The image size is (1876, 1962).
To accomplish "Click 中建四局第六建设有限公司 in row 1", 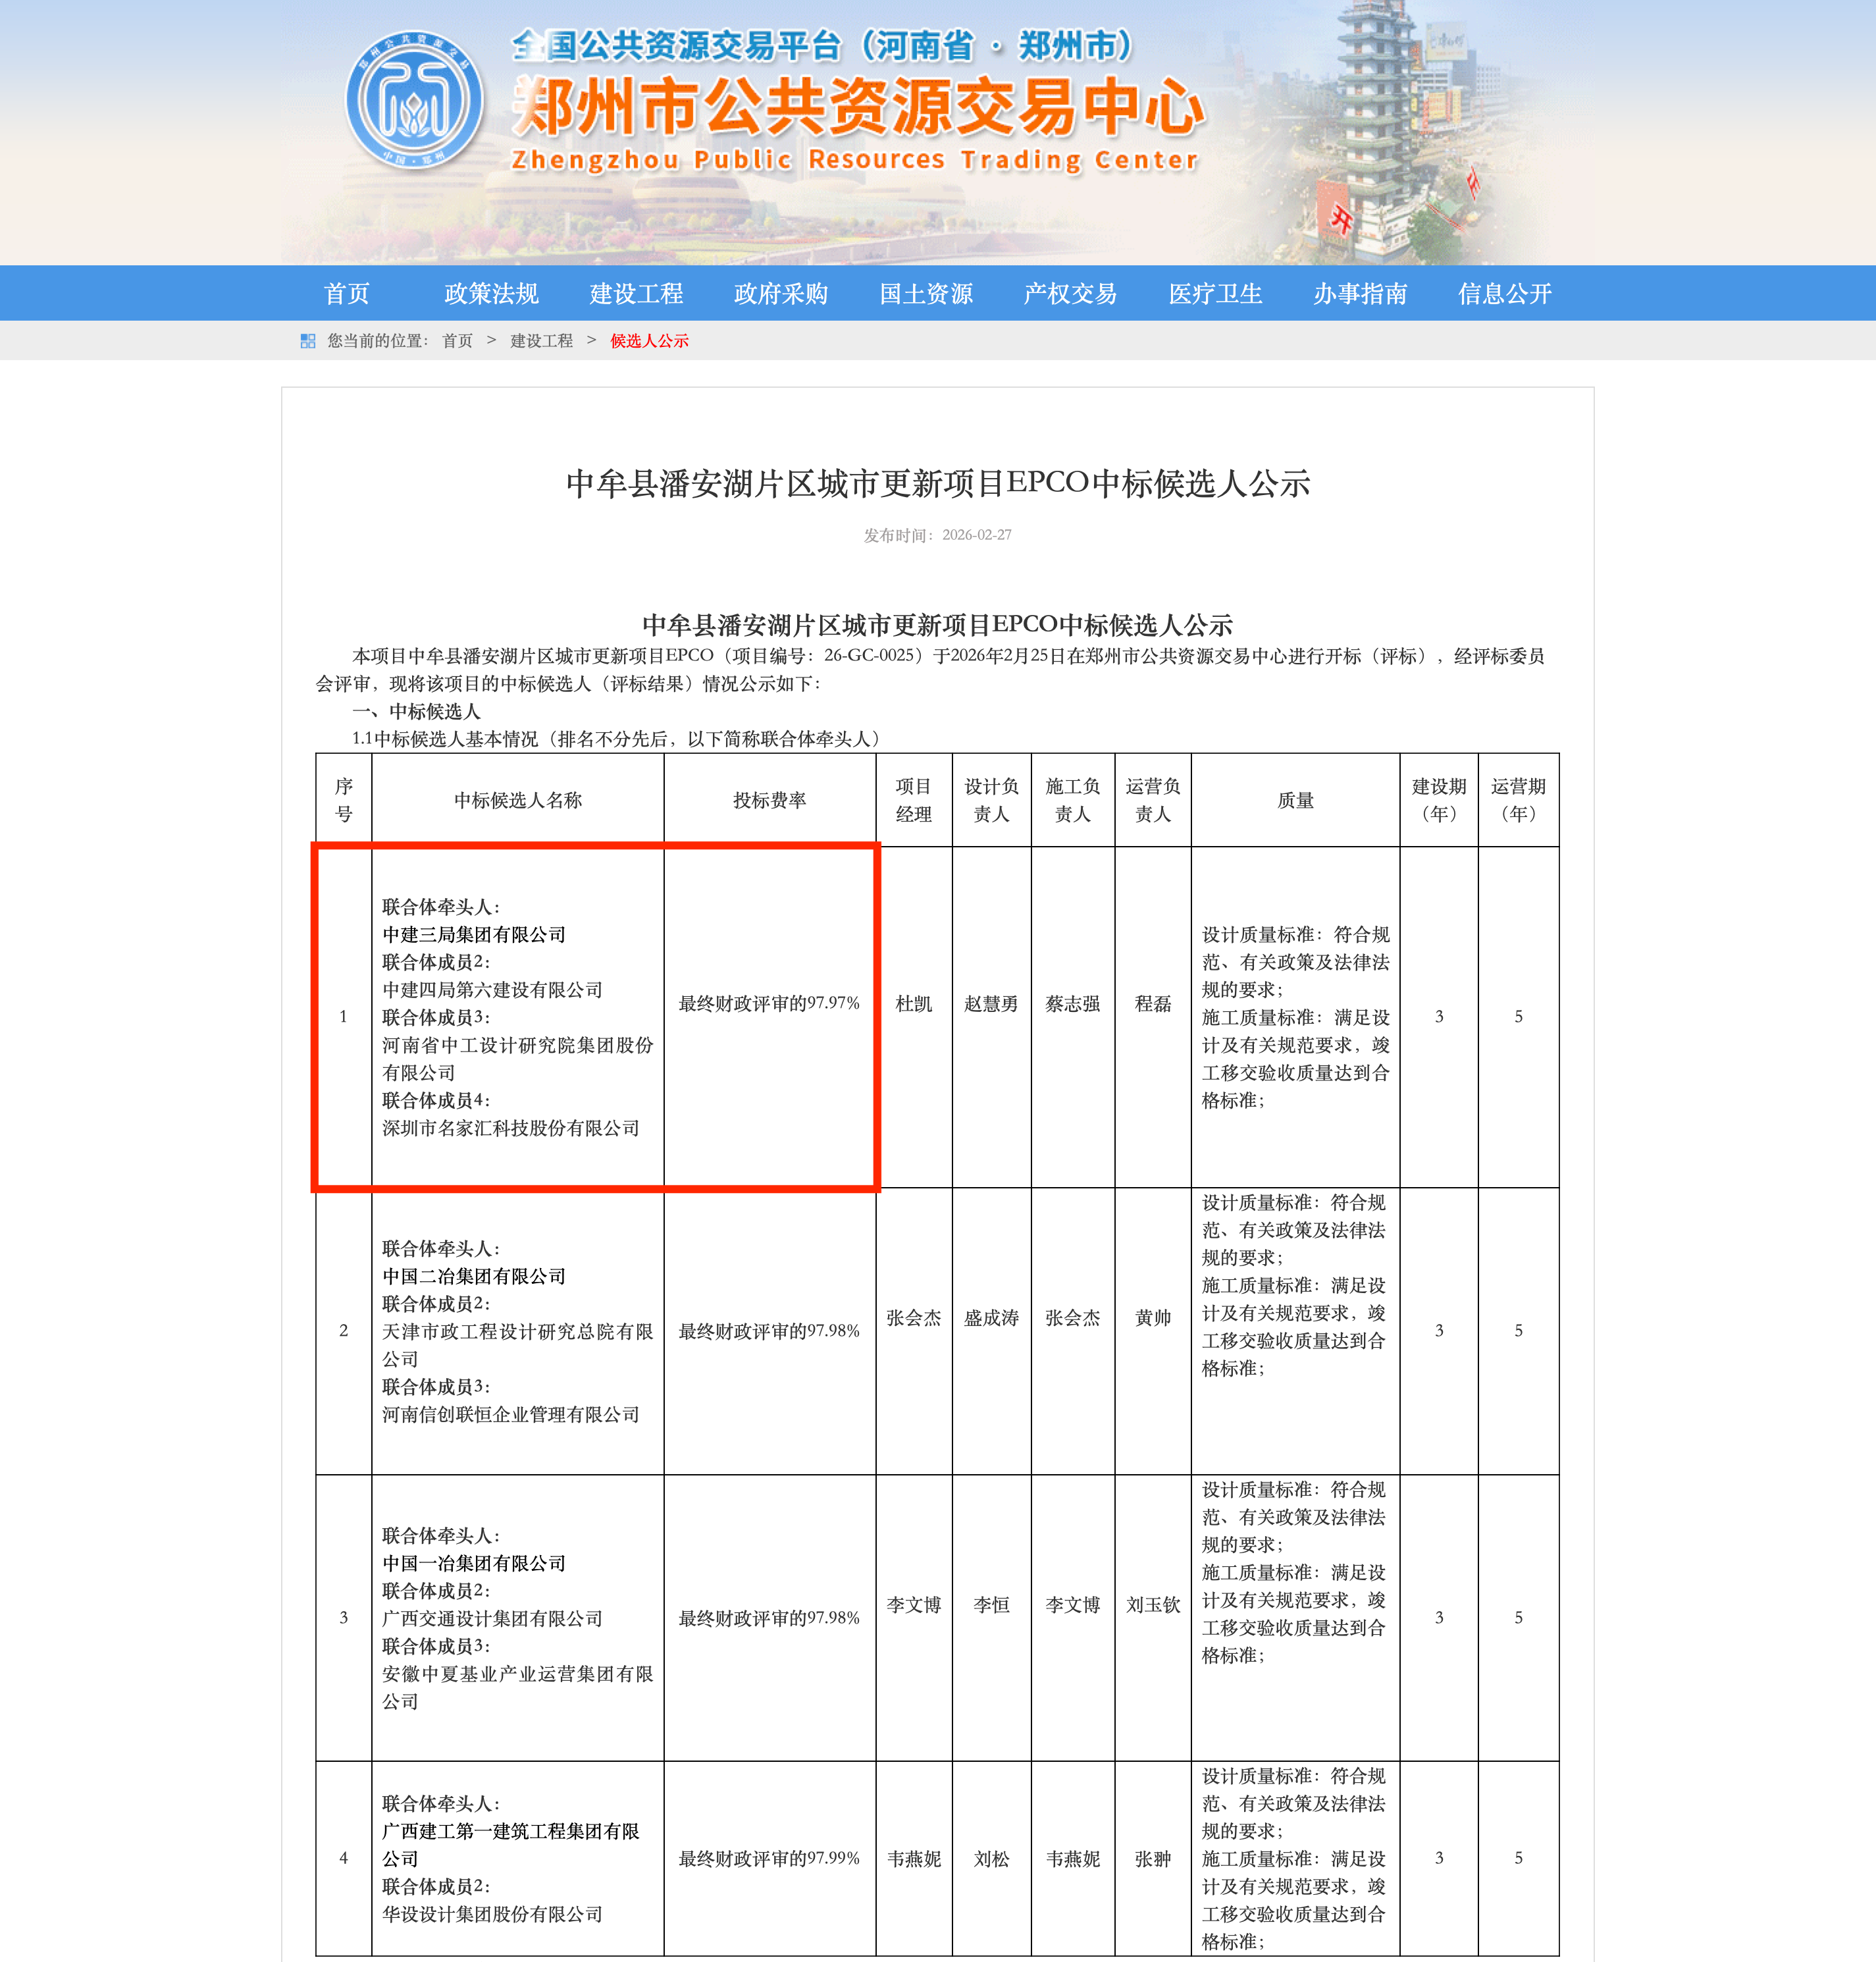I will click(x=492, y=989).
